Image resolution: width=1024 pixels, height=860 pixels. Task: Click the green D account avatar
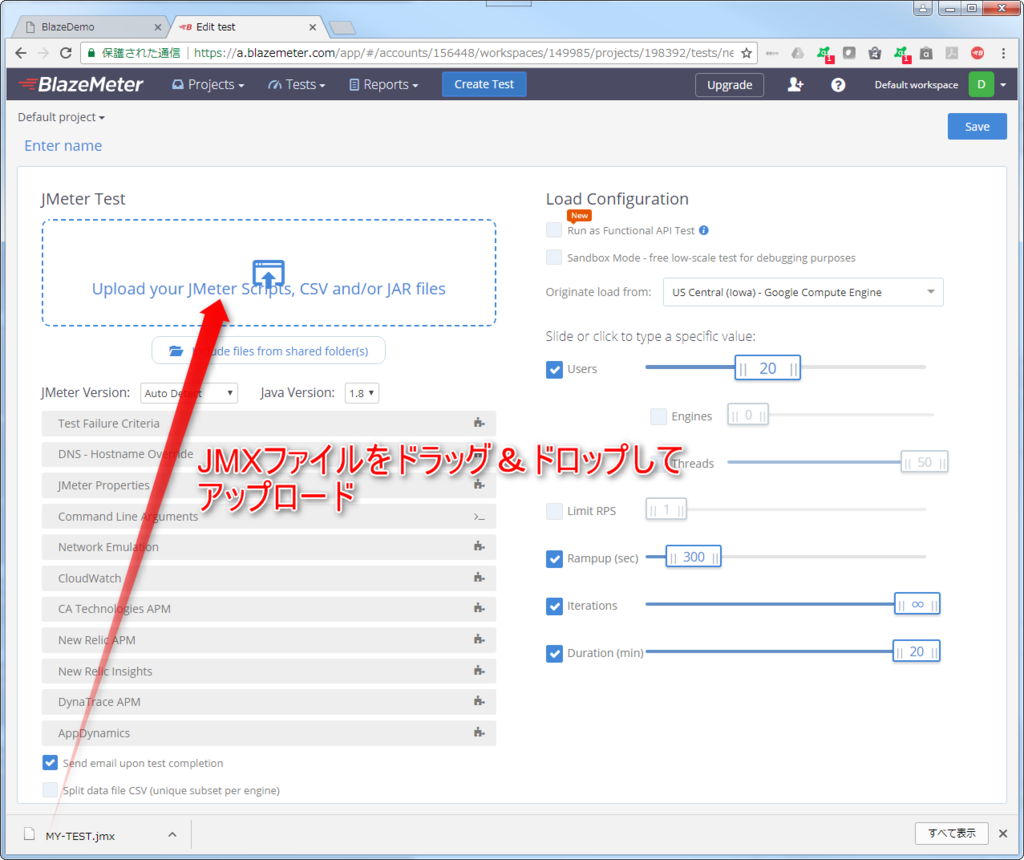click(981, 84)
